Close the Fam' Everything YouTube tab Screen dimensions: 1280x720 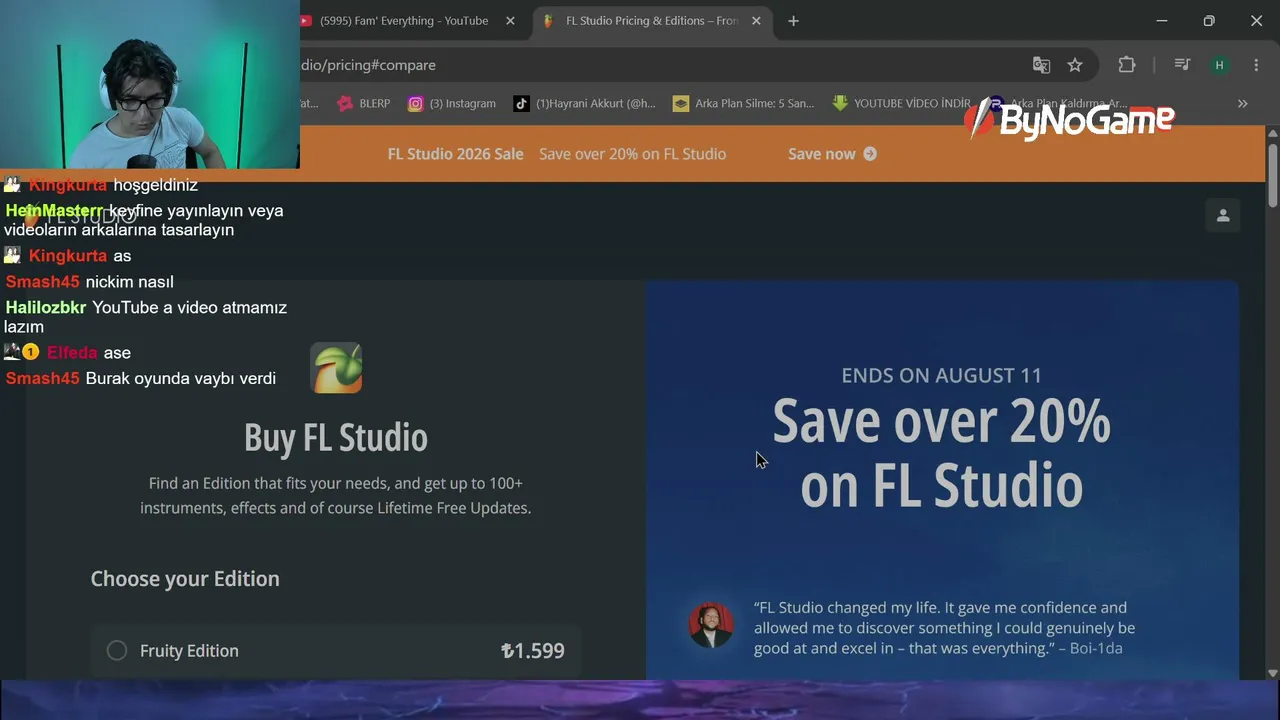pos(510,21)
